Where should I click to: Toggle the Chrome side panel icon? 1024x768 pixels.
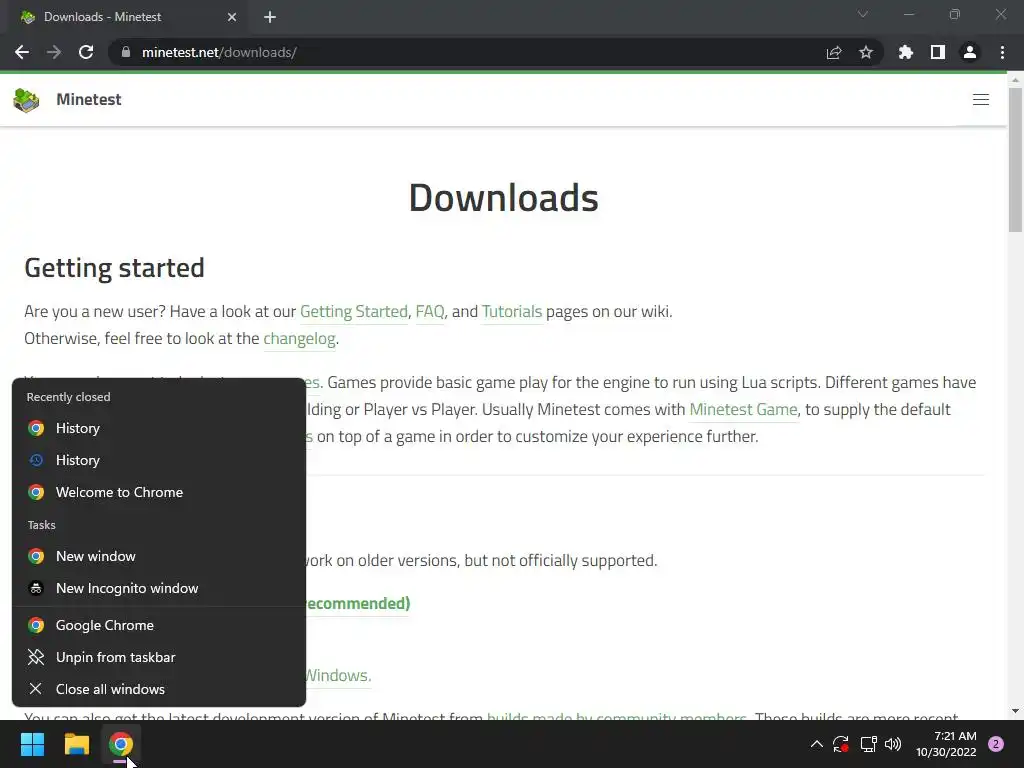[938, 52]
